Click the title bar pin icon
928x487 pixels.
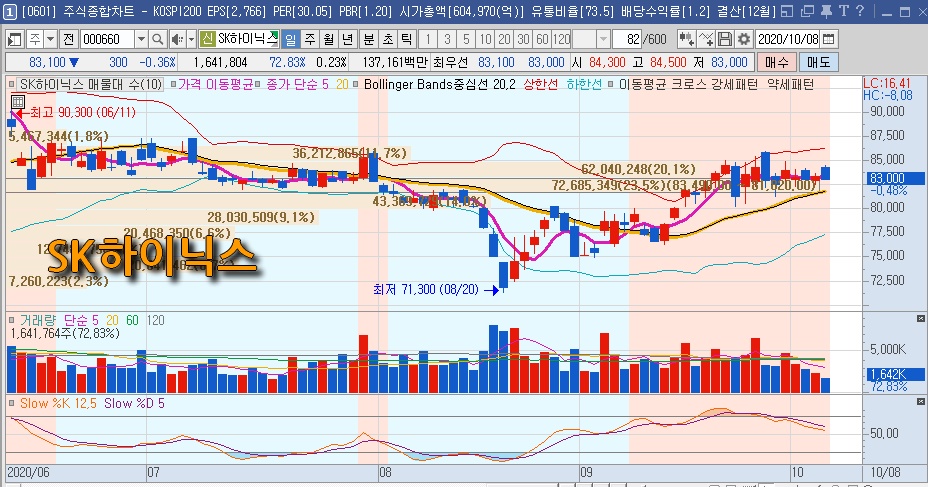[x=827, y=11]
